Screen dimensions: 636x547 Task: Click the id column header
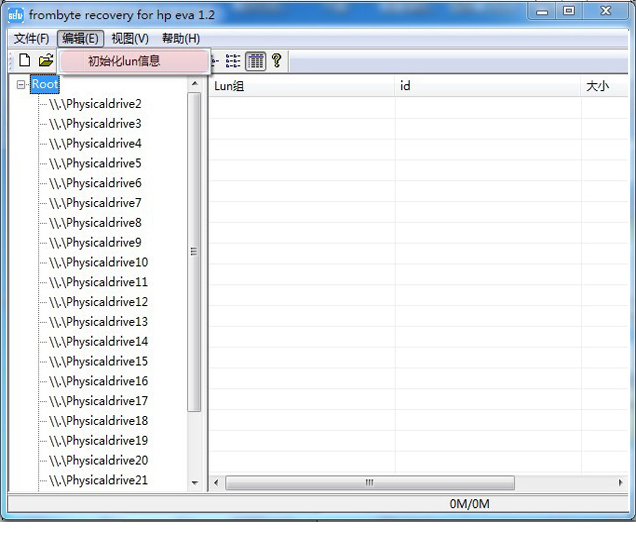click(x=488, y=86)
